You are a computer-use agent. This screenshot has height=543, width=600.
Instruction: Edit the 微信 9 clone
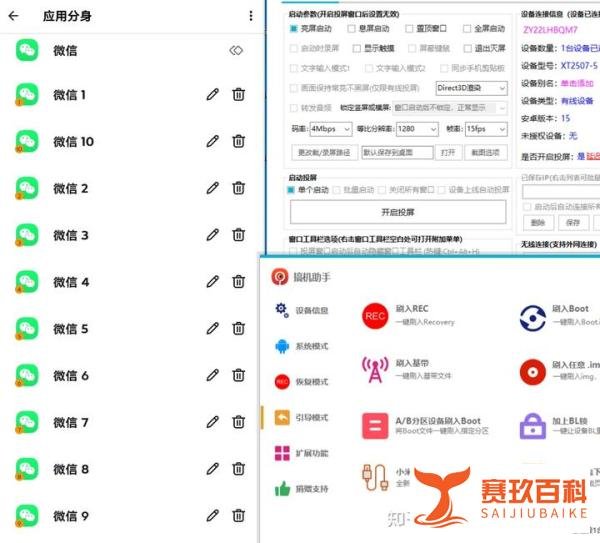coord(213,515)
